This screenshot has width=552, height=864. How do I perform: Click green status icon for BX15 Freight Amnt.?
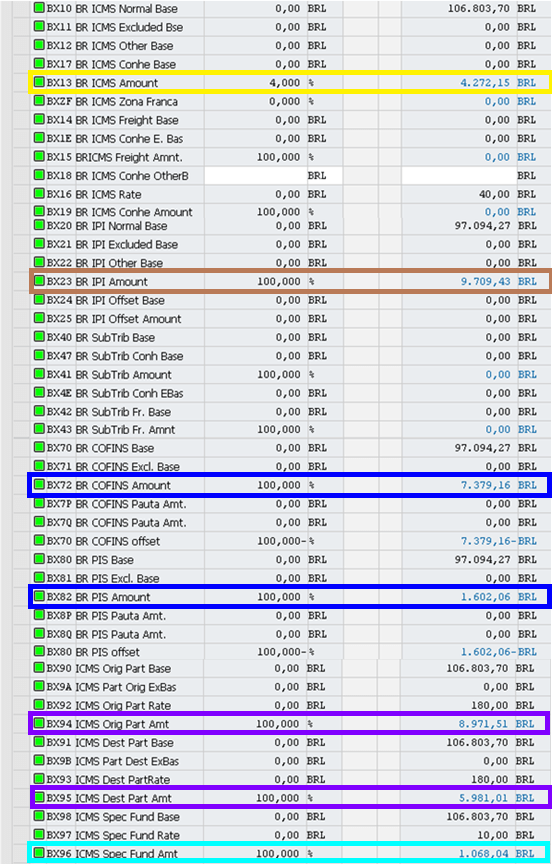(x=39, y=156)
